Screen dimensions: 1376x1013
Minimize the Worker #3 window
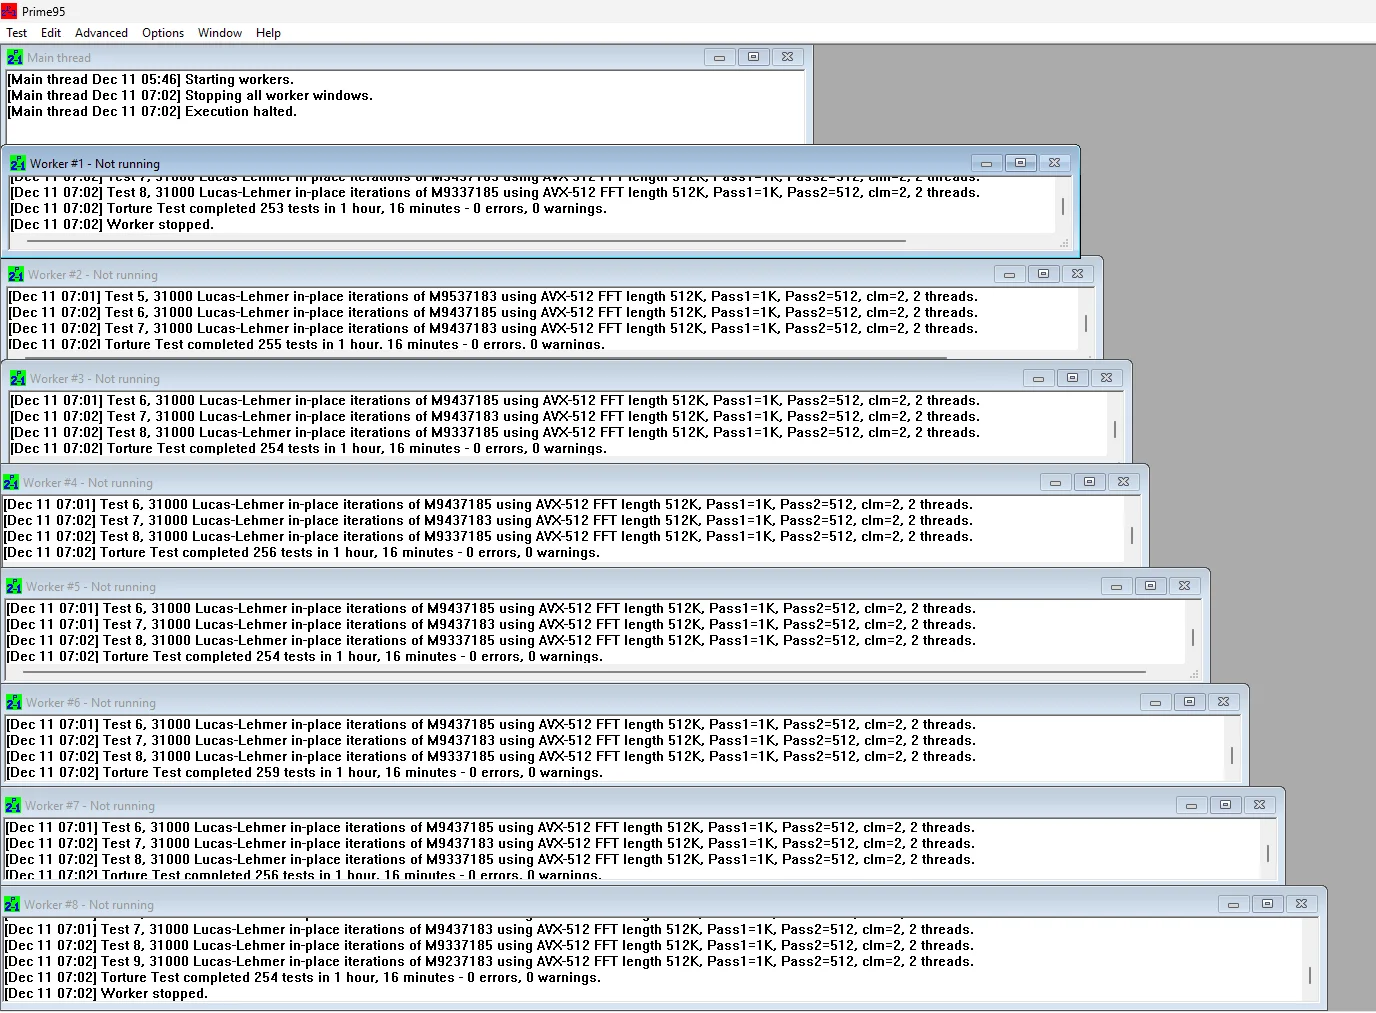pyautogui.click(x=1038, y=378)
